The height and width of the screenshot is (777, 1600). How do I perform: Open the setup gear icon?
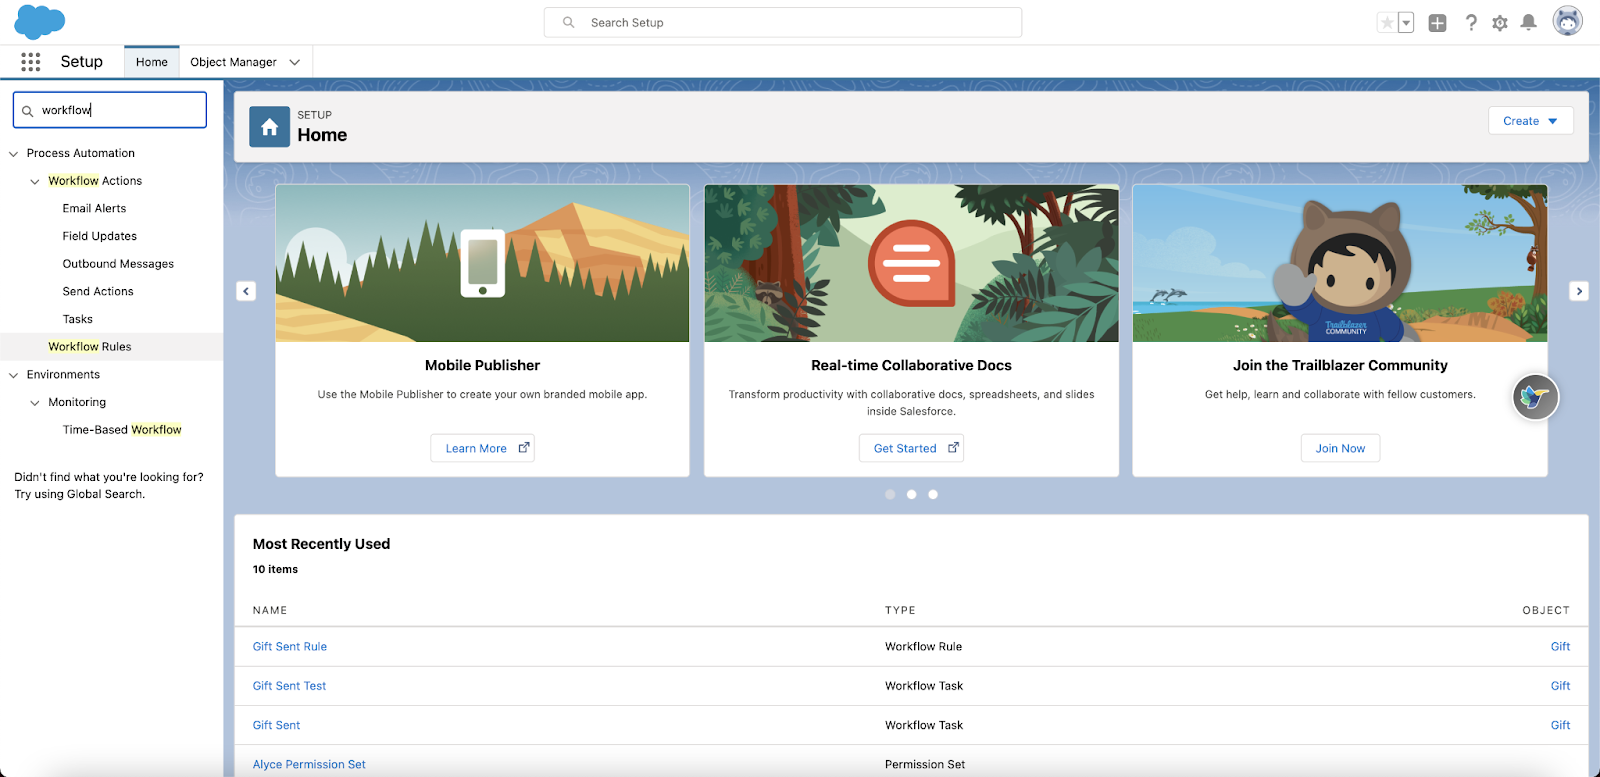1500,23
